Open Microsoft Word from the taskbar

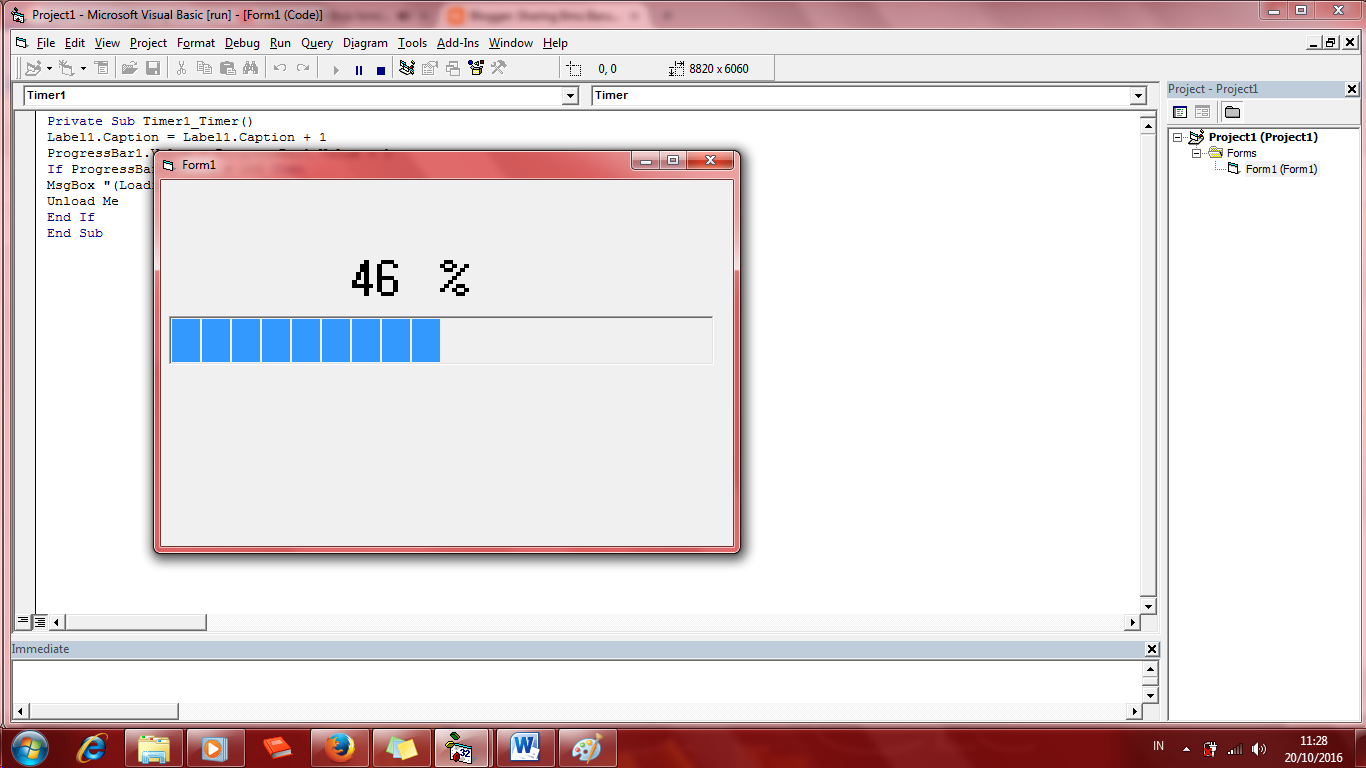coord(525,747)
